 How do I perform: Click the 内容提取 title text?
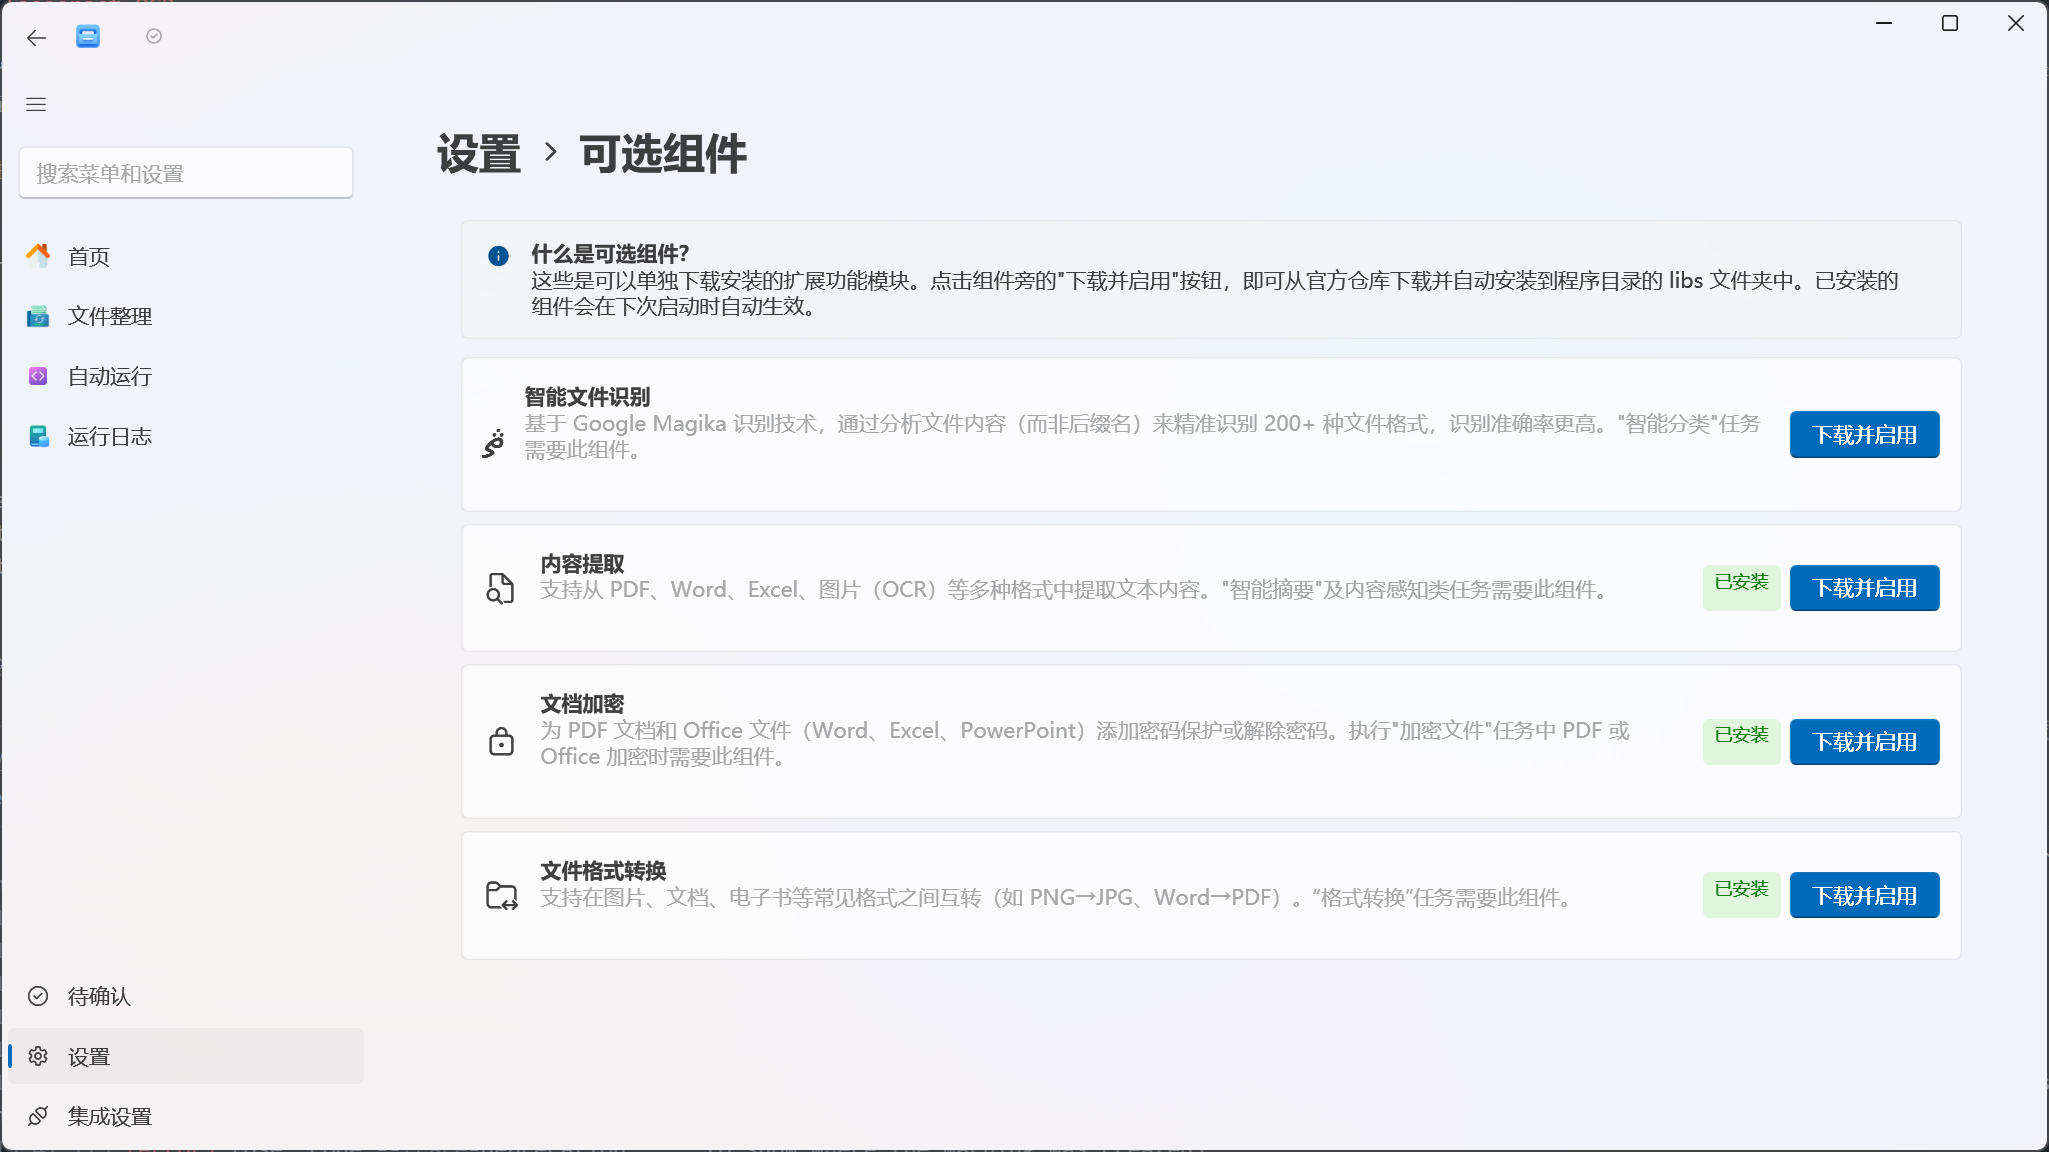(582, 564)
